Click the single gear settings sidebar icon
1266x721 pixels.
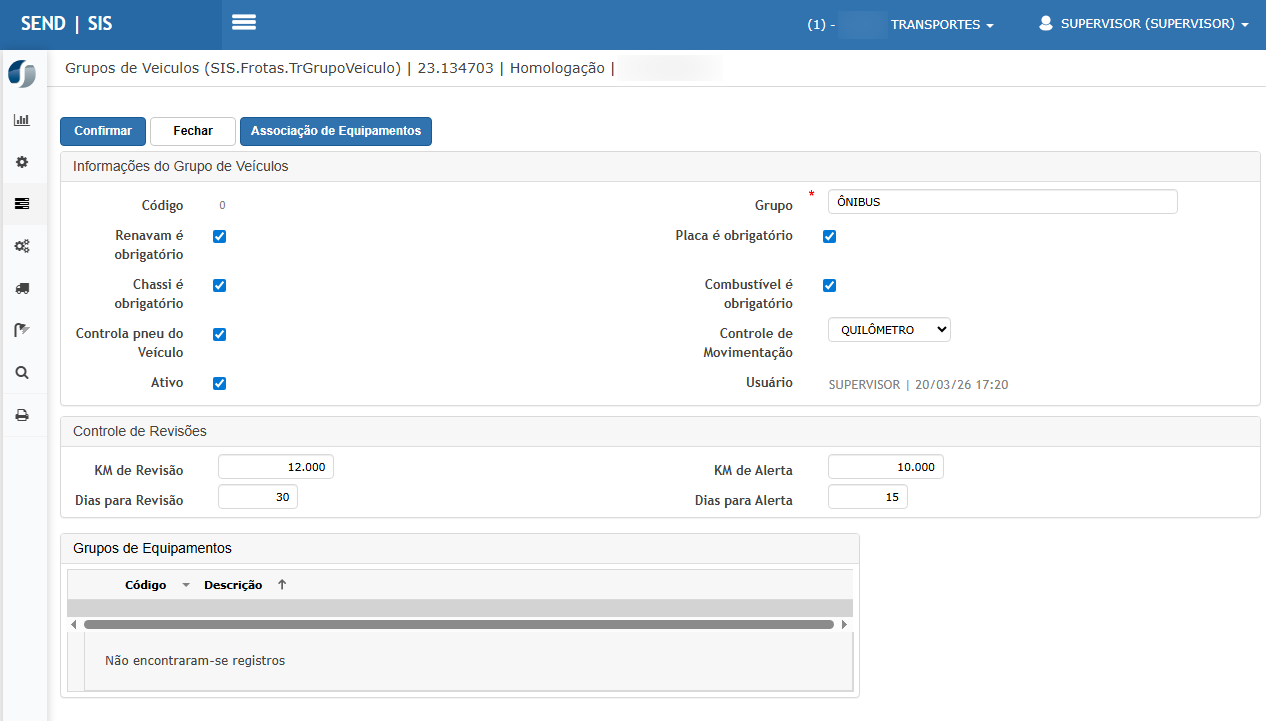(21, 162)
